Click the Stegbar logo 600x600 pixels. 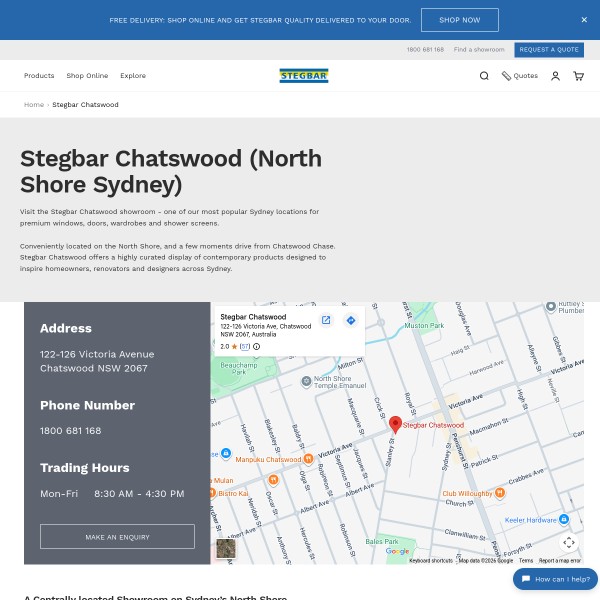pyautogui.click(x=303, y=76)
